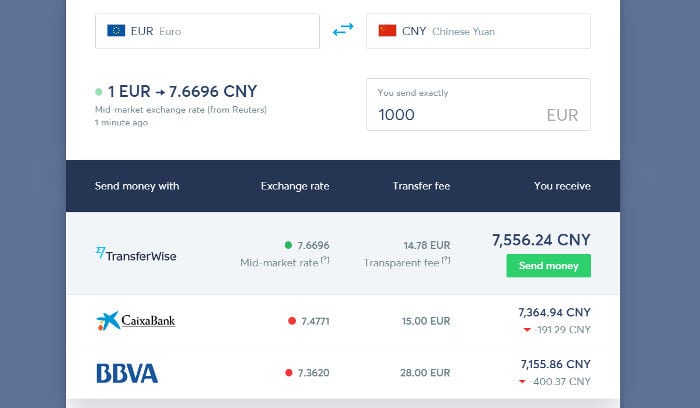700x408 pixels.
Task: Click the red dot beside 7.4771 rate
Action: pyautogui.click(x=292, y=321)
